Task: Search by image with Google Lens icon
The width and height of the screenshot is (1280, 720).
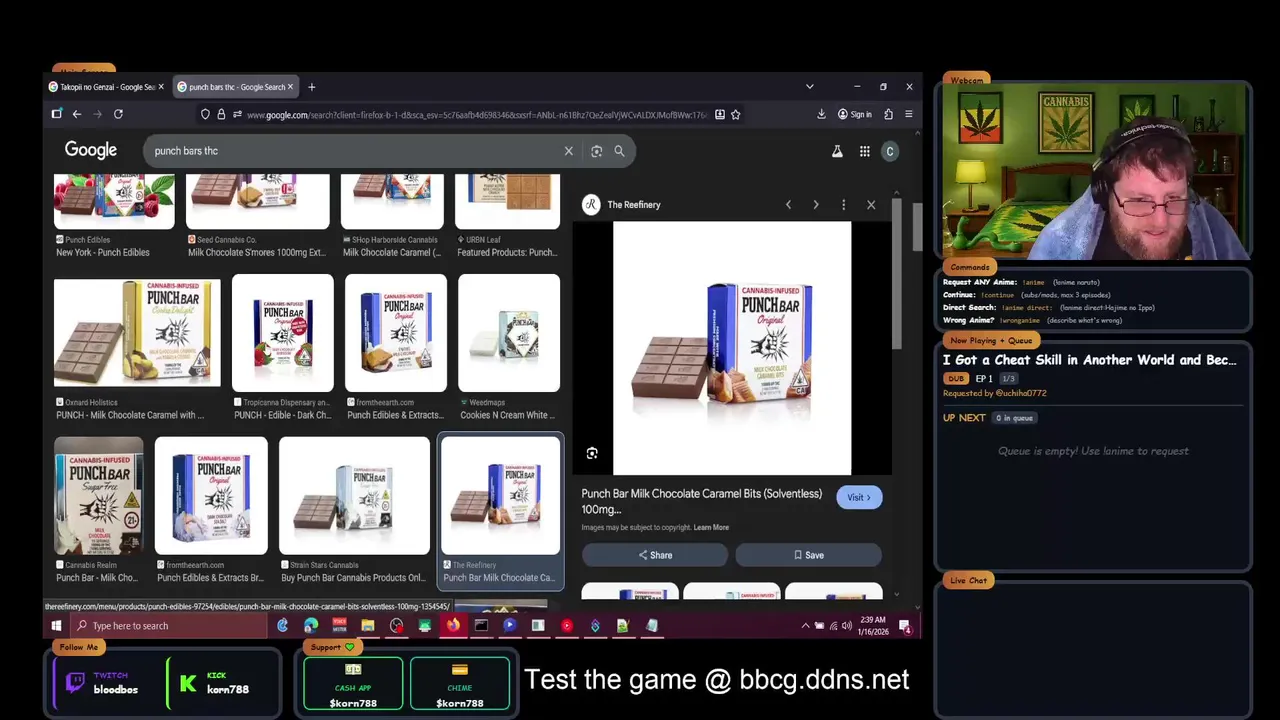Action: 596,151
